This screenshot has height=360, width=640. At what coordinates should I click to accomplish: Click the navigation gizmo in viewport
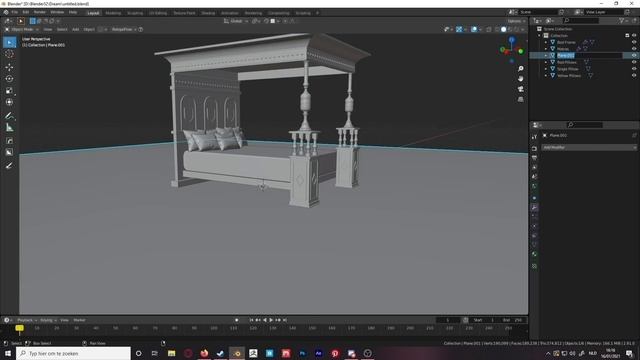pyautogui.click(x=512, y=50)
